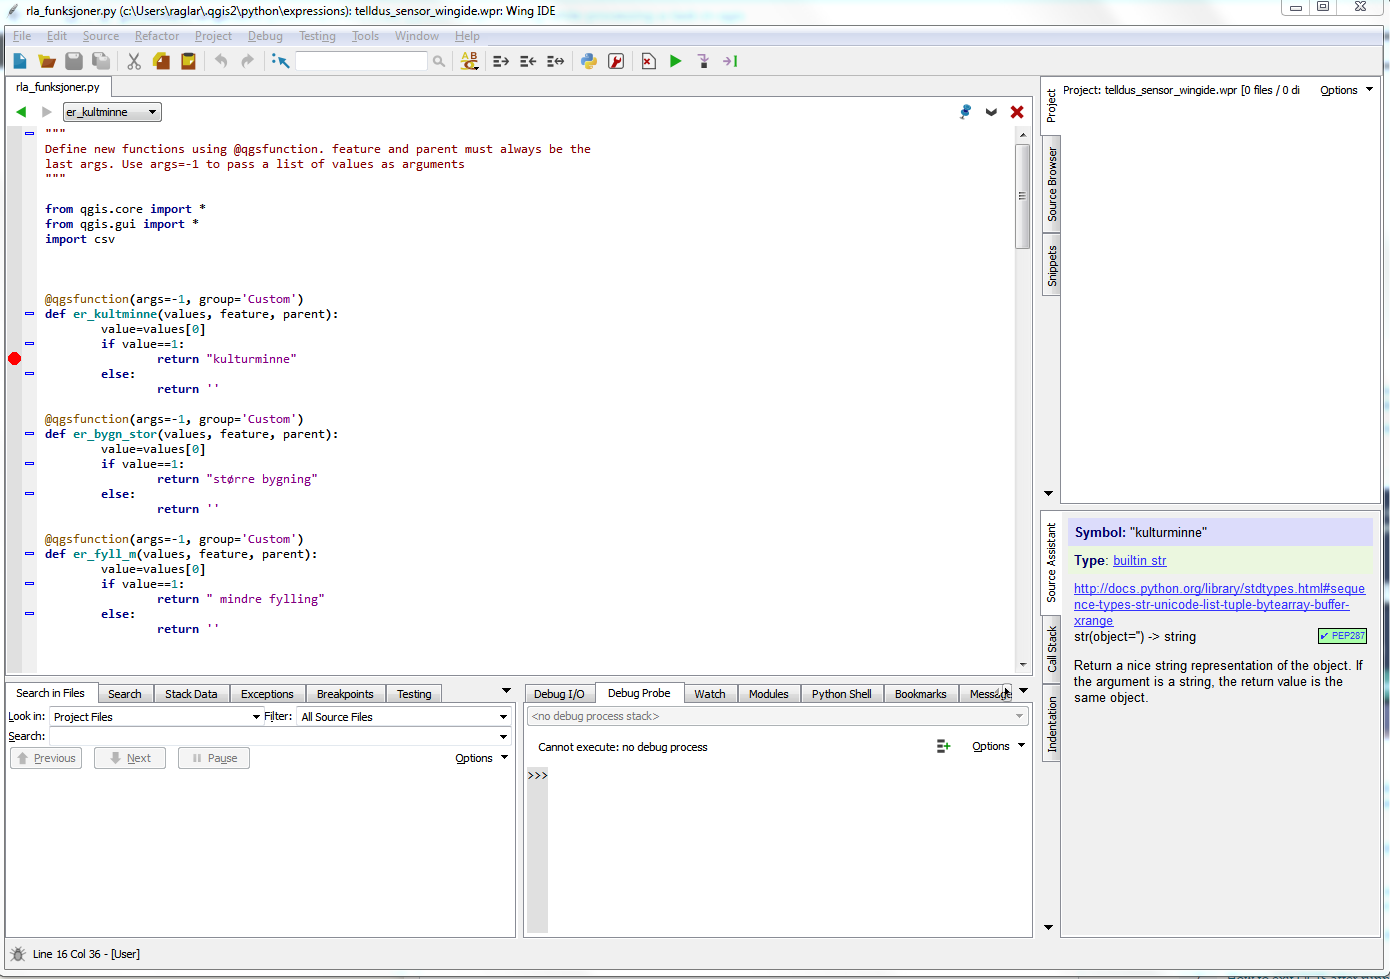This screenshot has width=1390, height=979.
Task: Click the open file folder icon
Action: 47,61
